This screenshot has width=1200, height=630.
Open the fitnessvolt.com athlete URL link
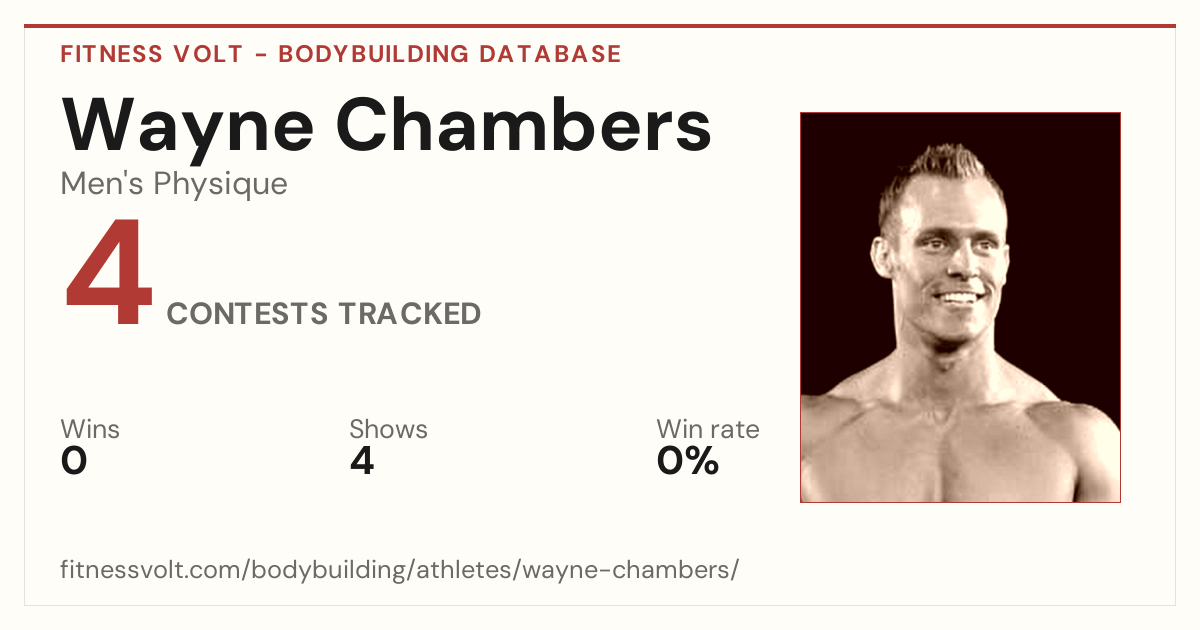tap(400, 570)
